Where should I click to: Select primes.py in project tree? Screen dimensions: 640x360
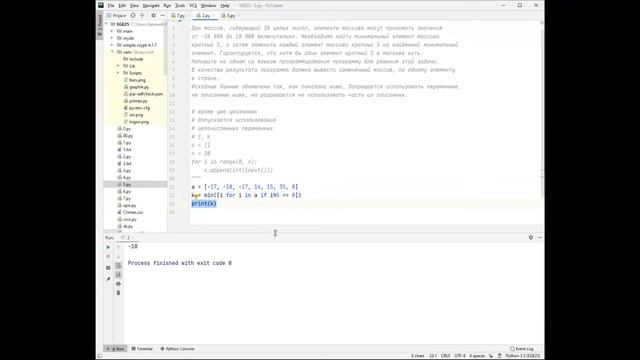136,101
